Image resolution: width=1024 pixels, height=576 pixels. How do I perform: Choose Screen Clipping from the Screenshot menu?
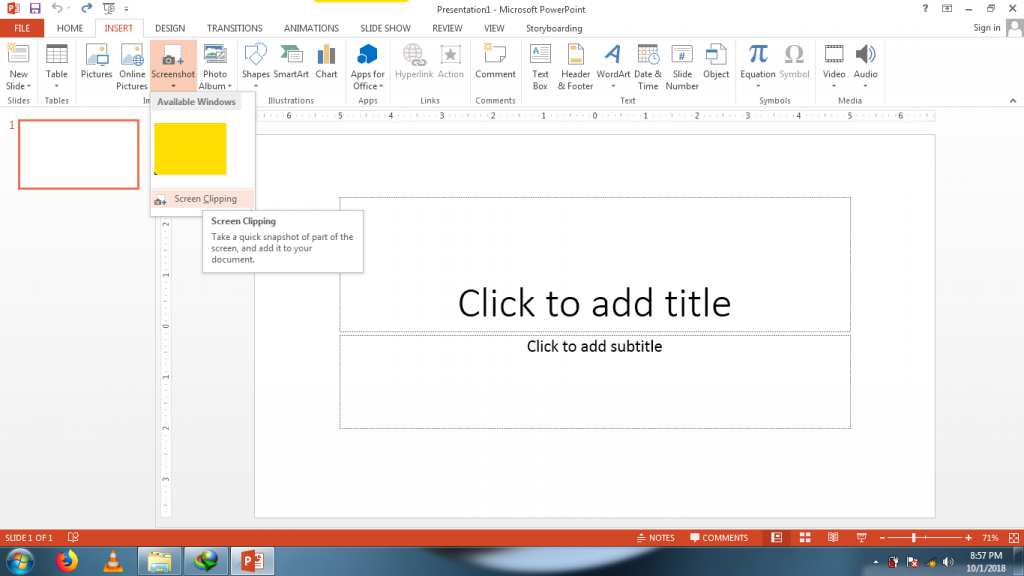pos(204,199)
